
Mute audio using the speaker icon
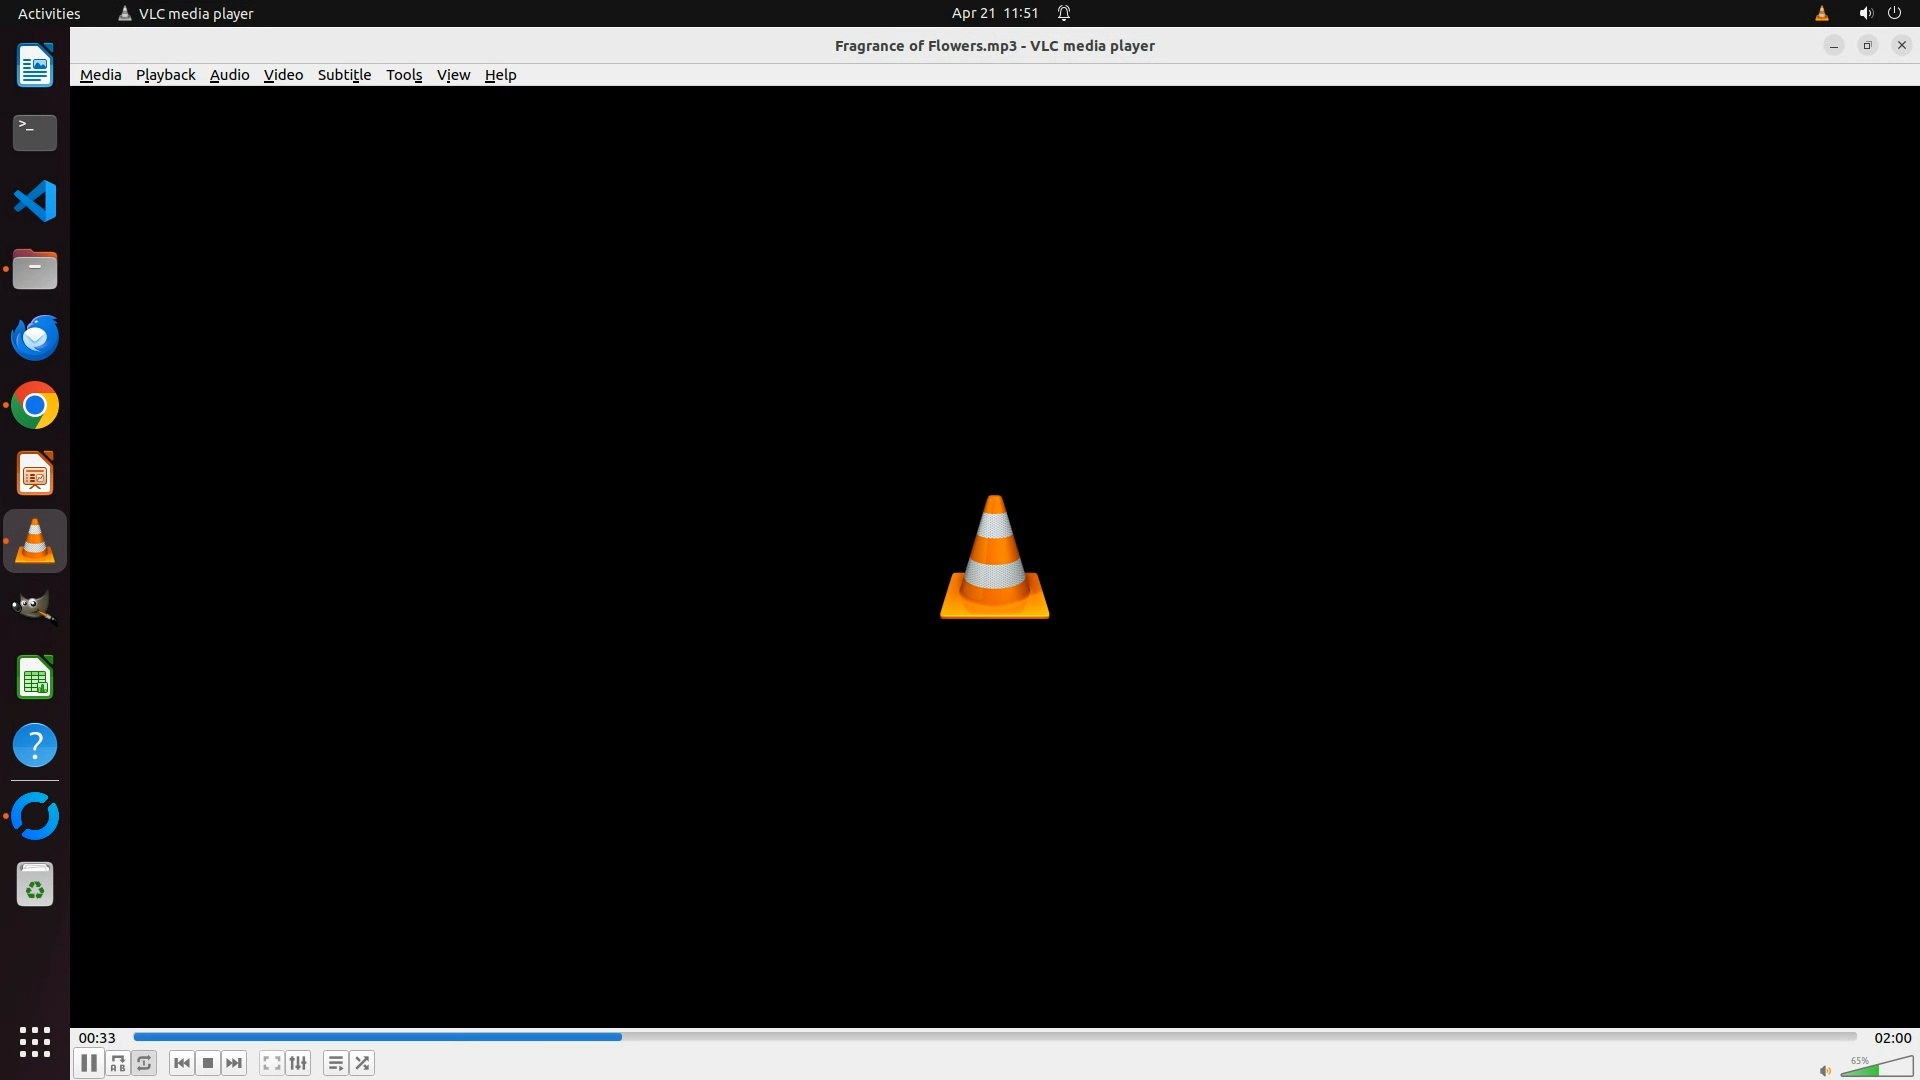1824,1070
